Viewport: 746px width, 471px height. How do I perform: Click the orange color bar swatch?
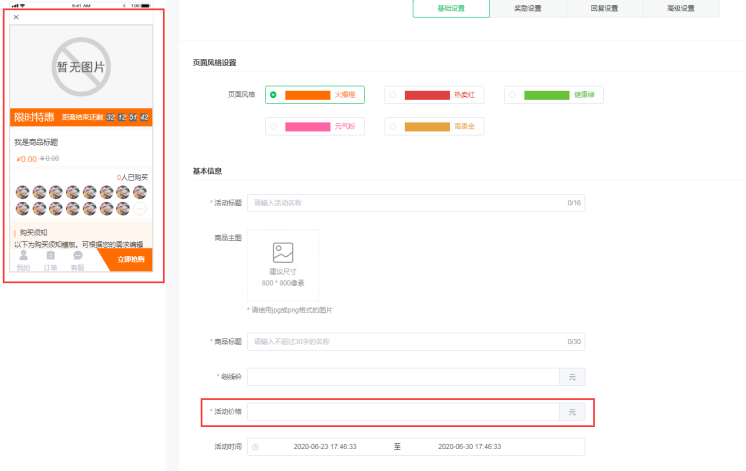point(307,95)
